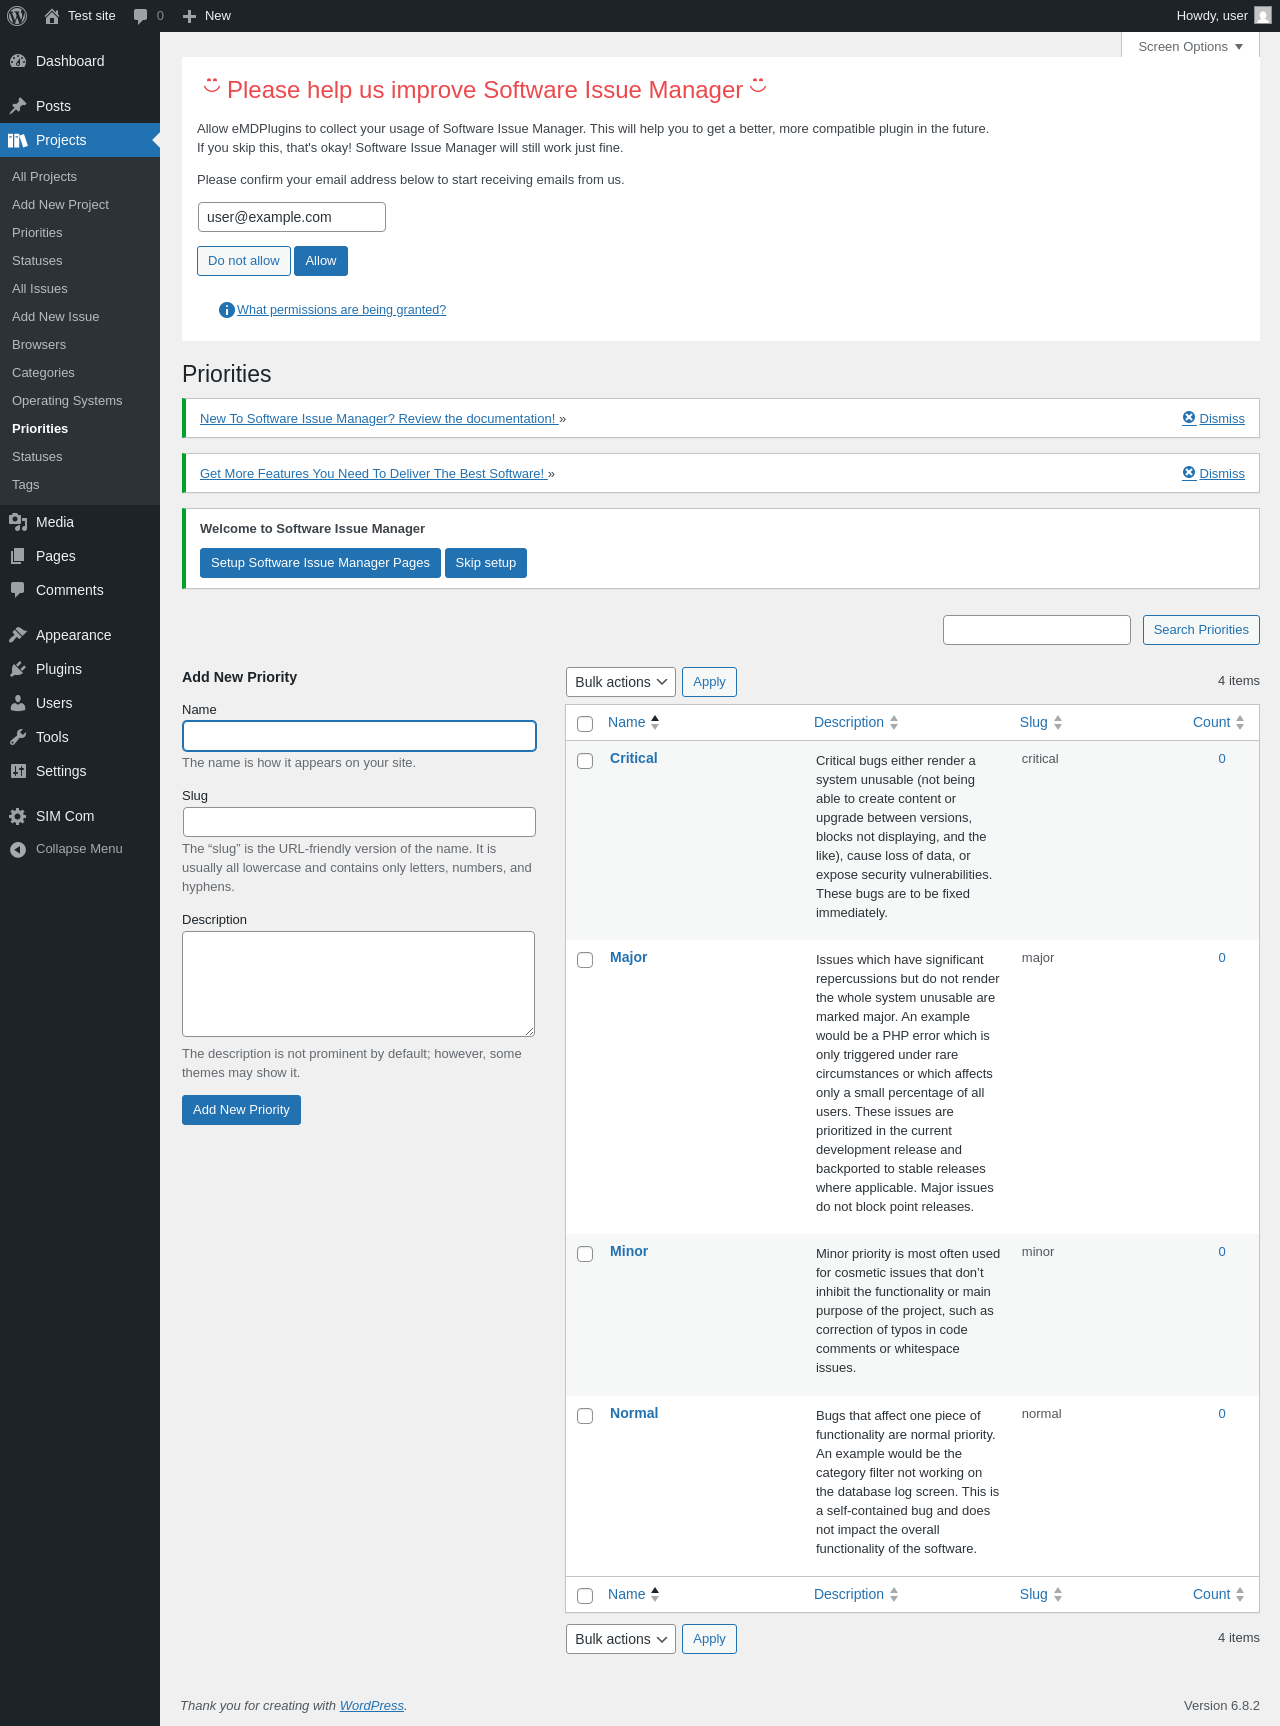
Task: Sort by Slug using top header arrows
Action: tap(1058, 722)
